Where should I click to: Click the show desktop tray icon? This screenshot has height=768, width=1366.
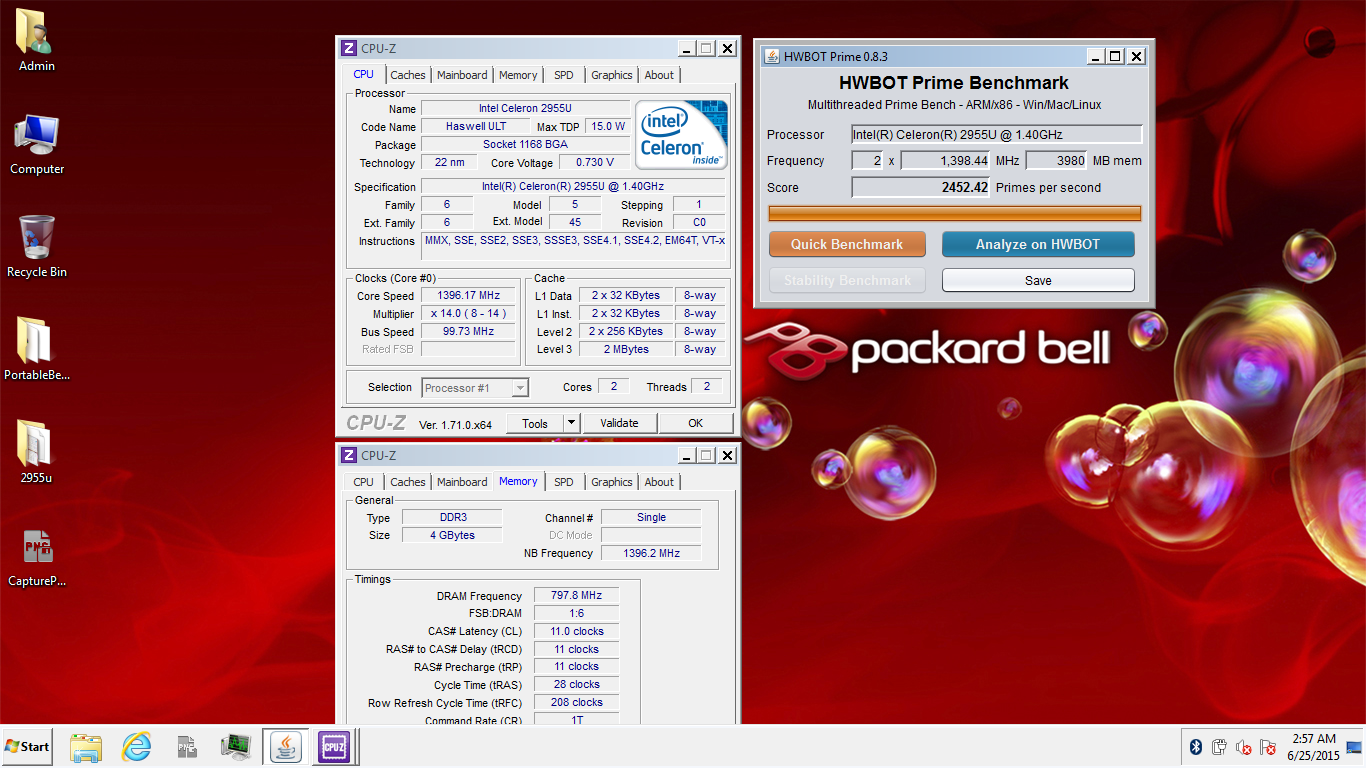[1354, 746]
